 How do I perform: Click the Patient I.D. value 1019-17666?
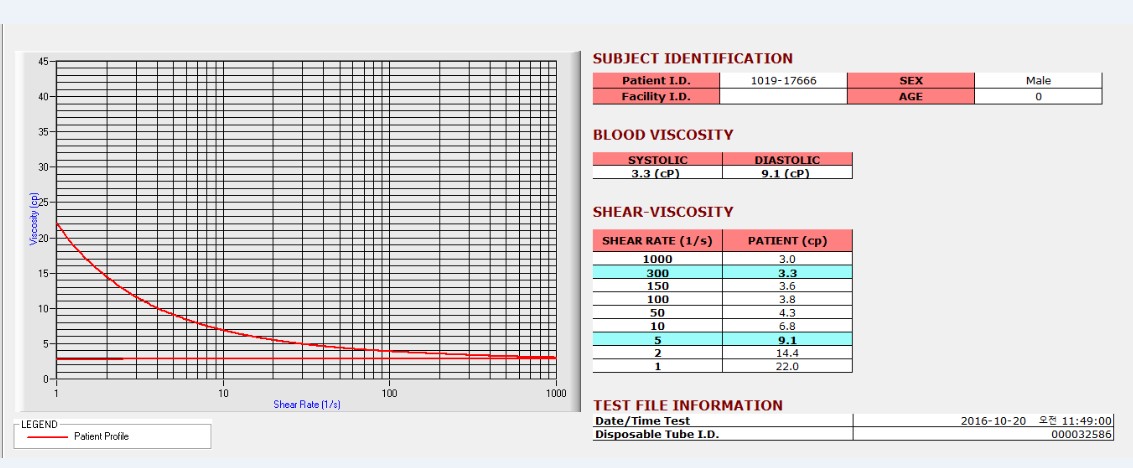click(783, 81)
